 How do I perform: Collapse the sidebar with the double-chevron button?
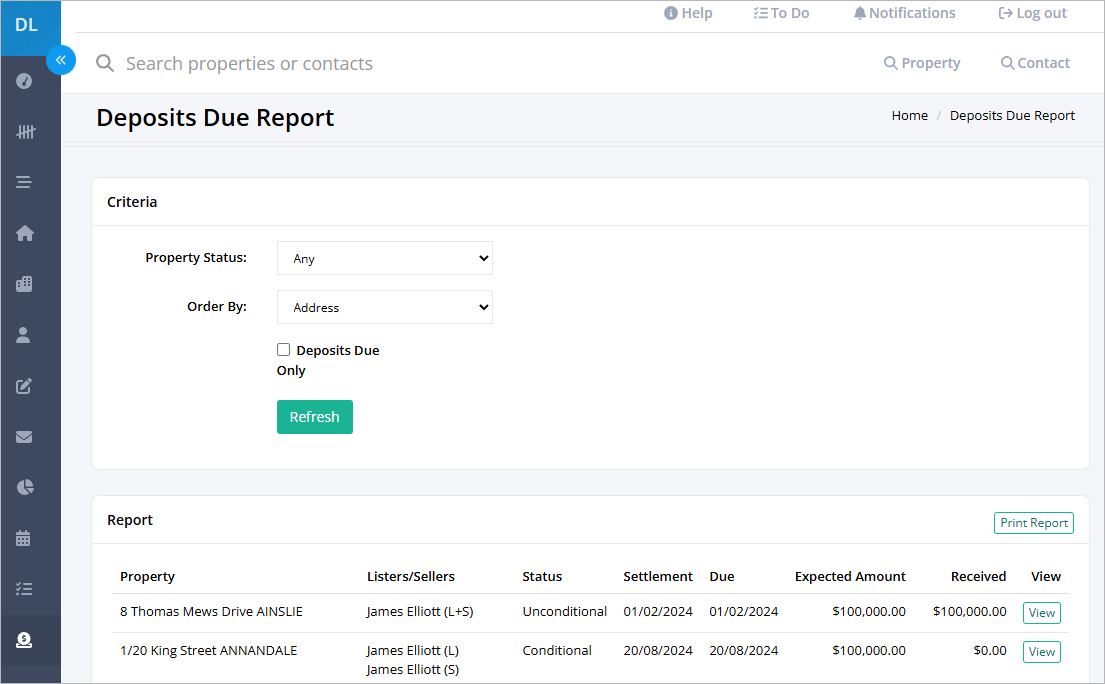pyautogui.click(x=61, y=60)
